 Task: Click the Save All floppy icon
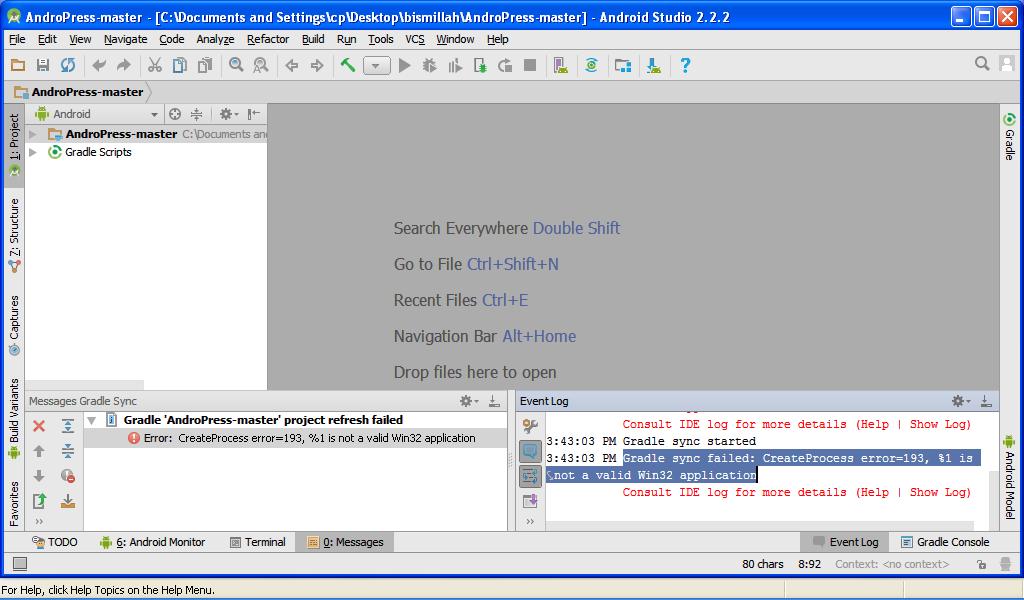(43, 65)
